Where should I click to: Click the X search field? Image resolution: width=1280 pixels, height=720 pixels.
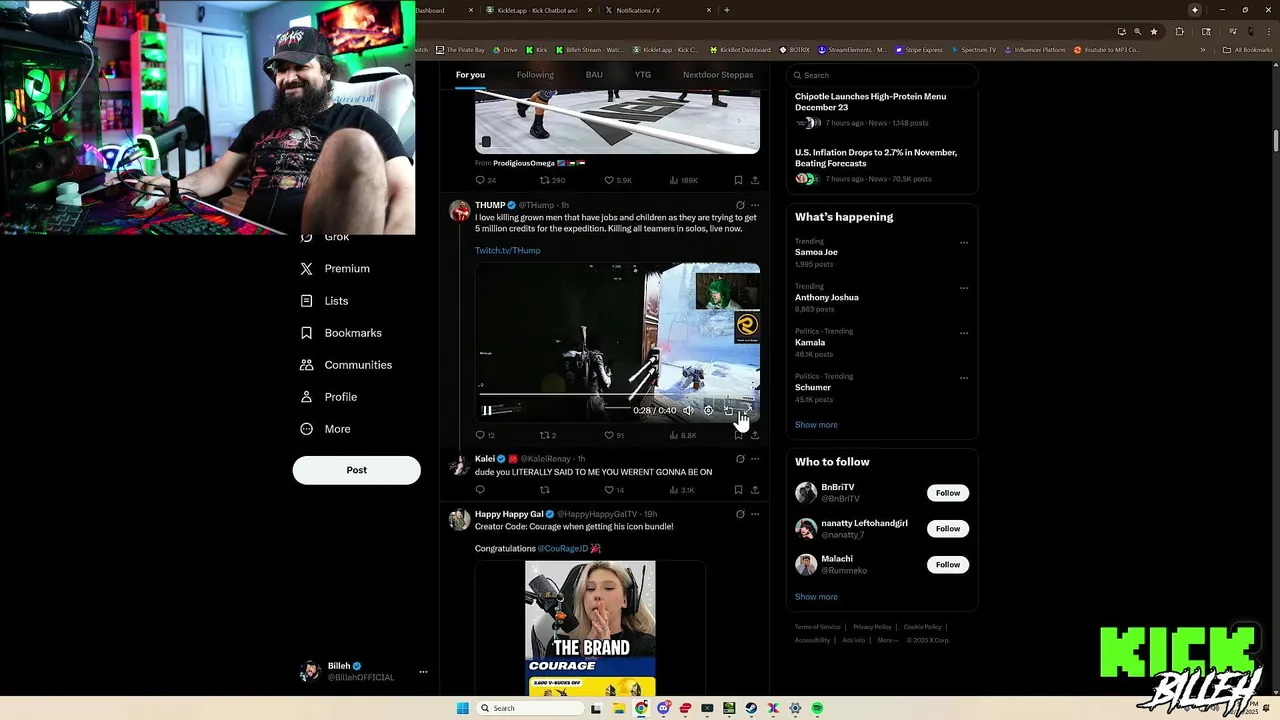pyautogui.click(x=882, y=75)
